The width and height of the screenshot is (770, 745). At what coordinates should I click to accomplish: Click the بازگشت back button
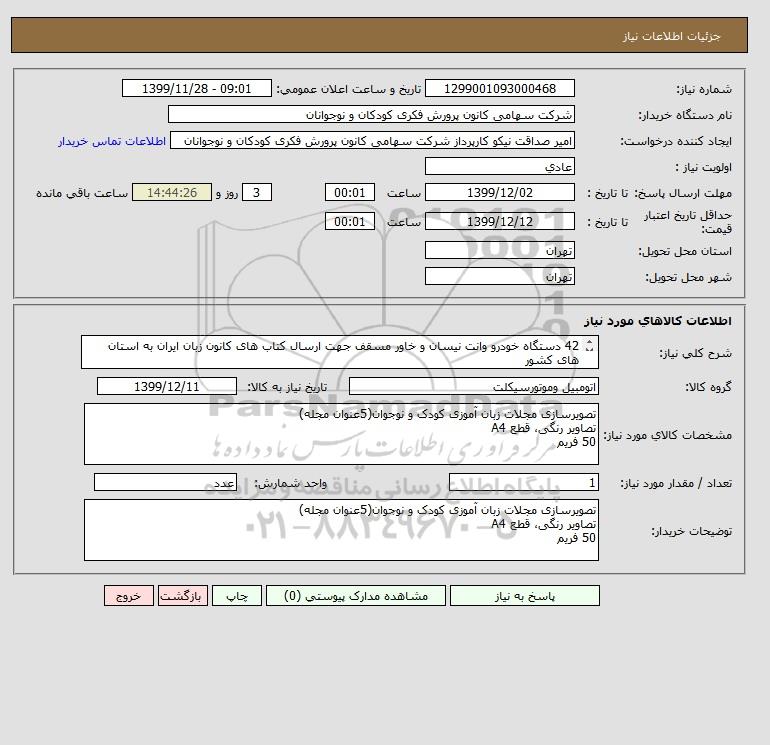[183, 596]
